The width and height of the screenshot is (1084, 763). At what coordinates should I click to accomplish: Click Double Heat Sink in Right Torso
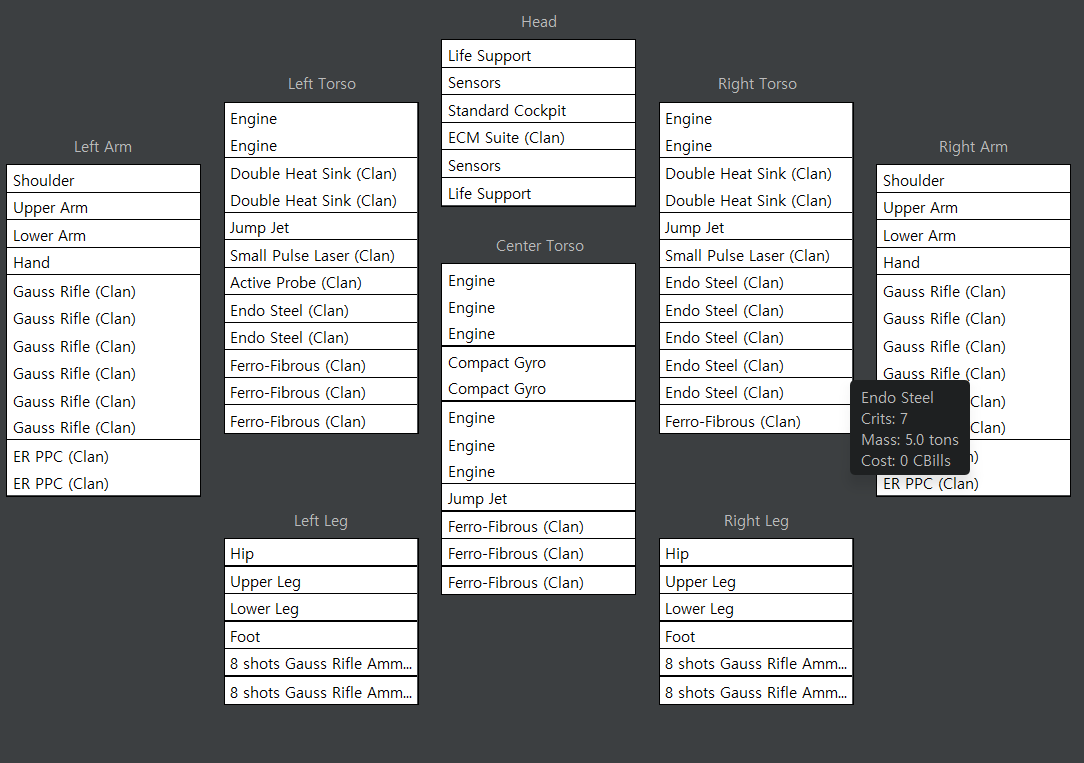756,186
